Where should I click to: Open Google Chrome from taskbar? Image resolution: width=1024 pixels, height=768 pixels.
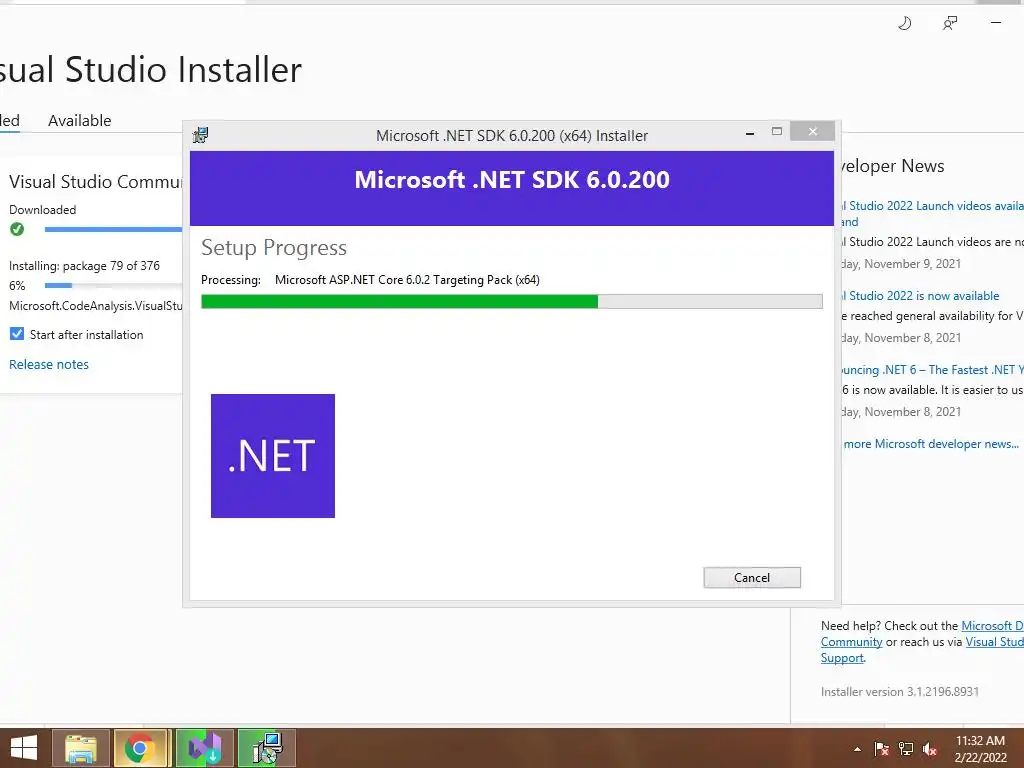pyautogui.click(x=140, y=748)
